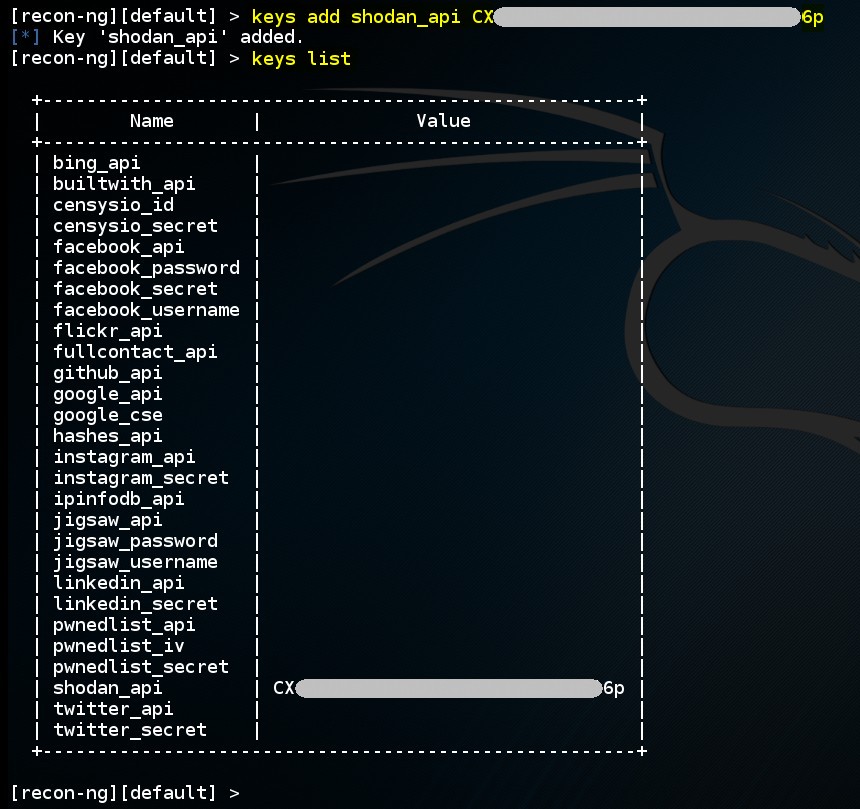The height and width of the screenshot is (809, 860).
Task: Select the censysio_id row name
Action: point(114,205)
